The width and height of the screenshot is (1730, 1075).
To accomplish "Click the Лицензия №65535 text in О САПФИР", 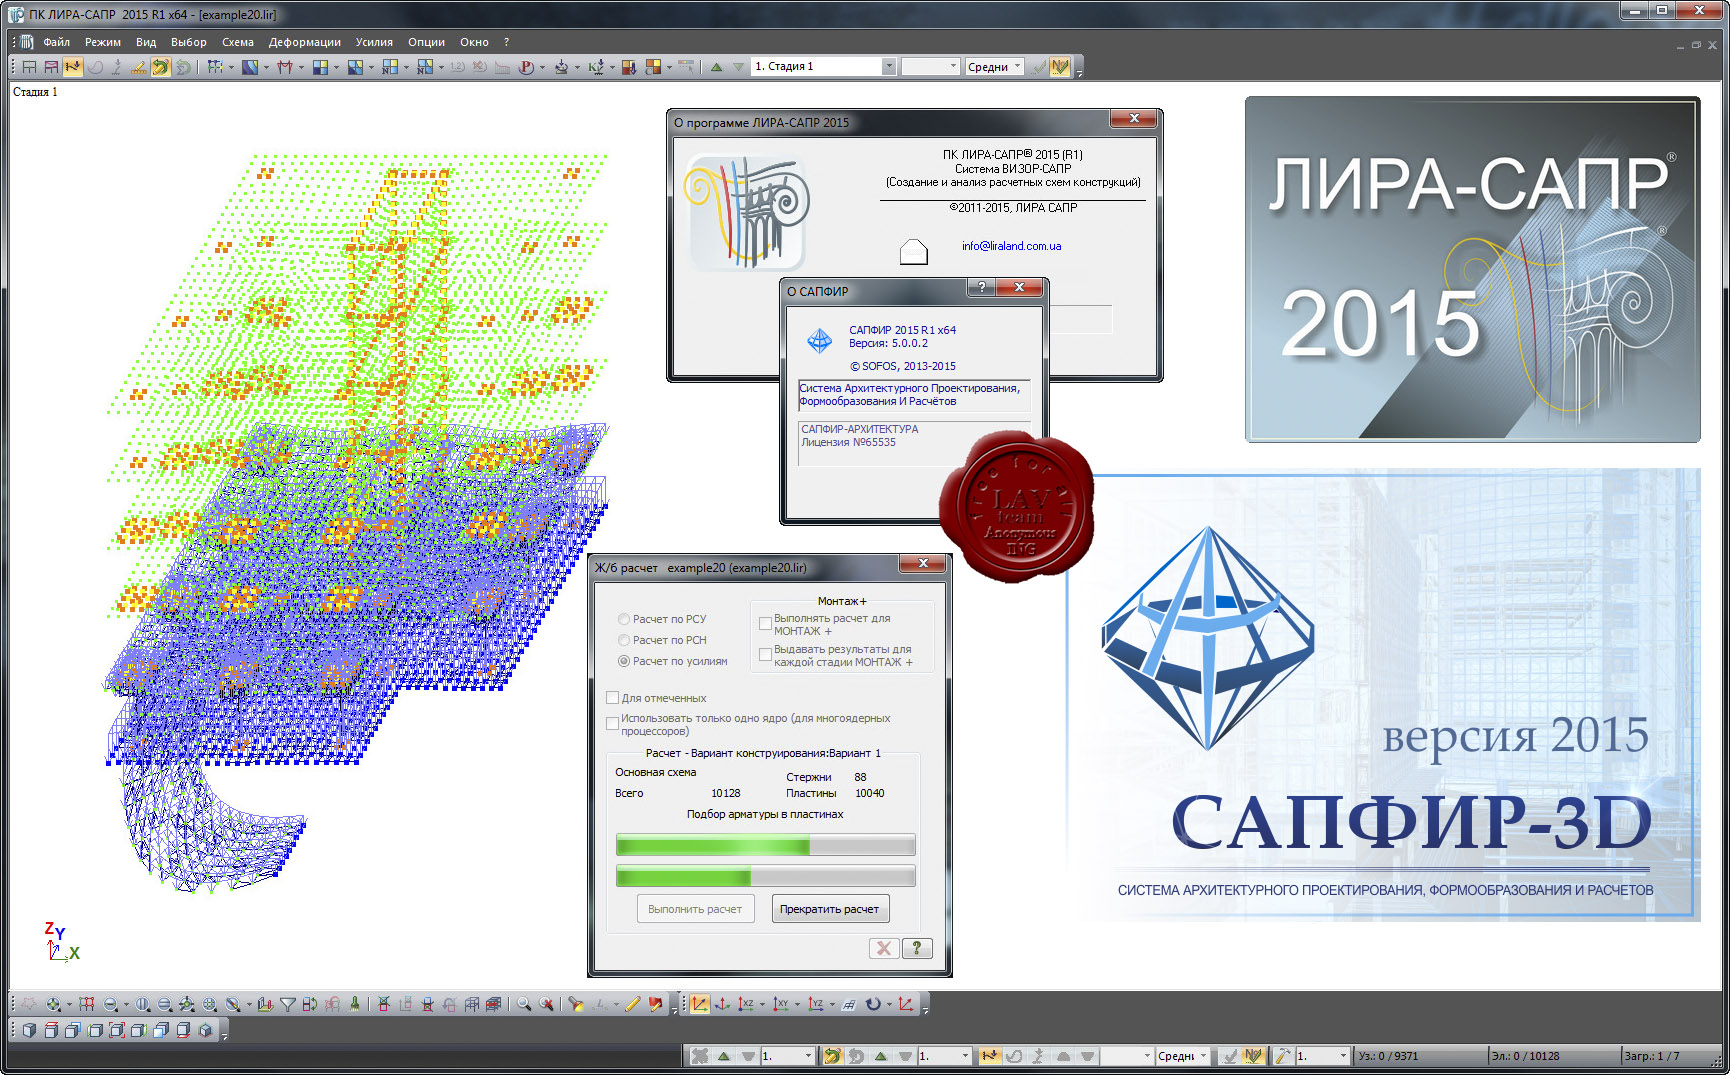I will pyautogui.click(x=848, y=442).
